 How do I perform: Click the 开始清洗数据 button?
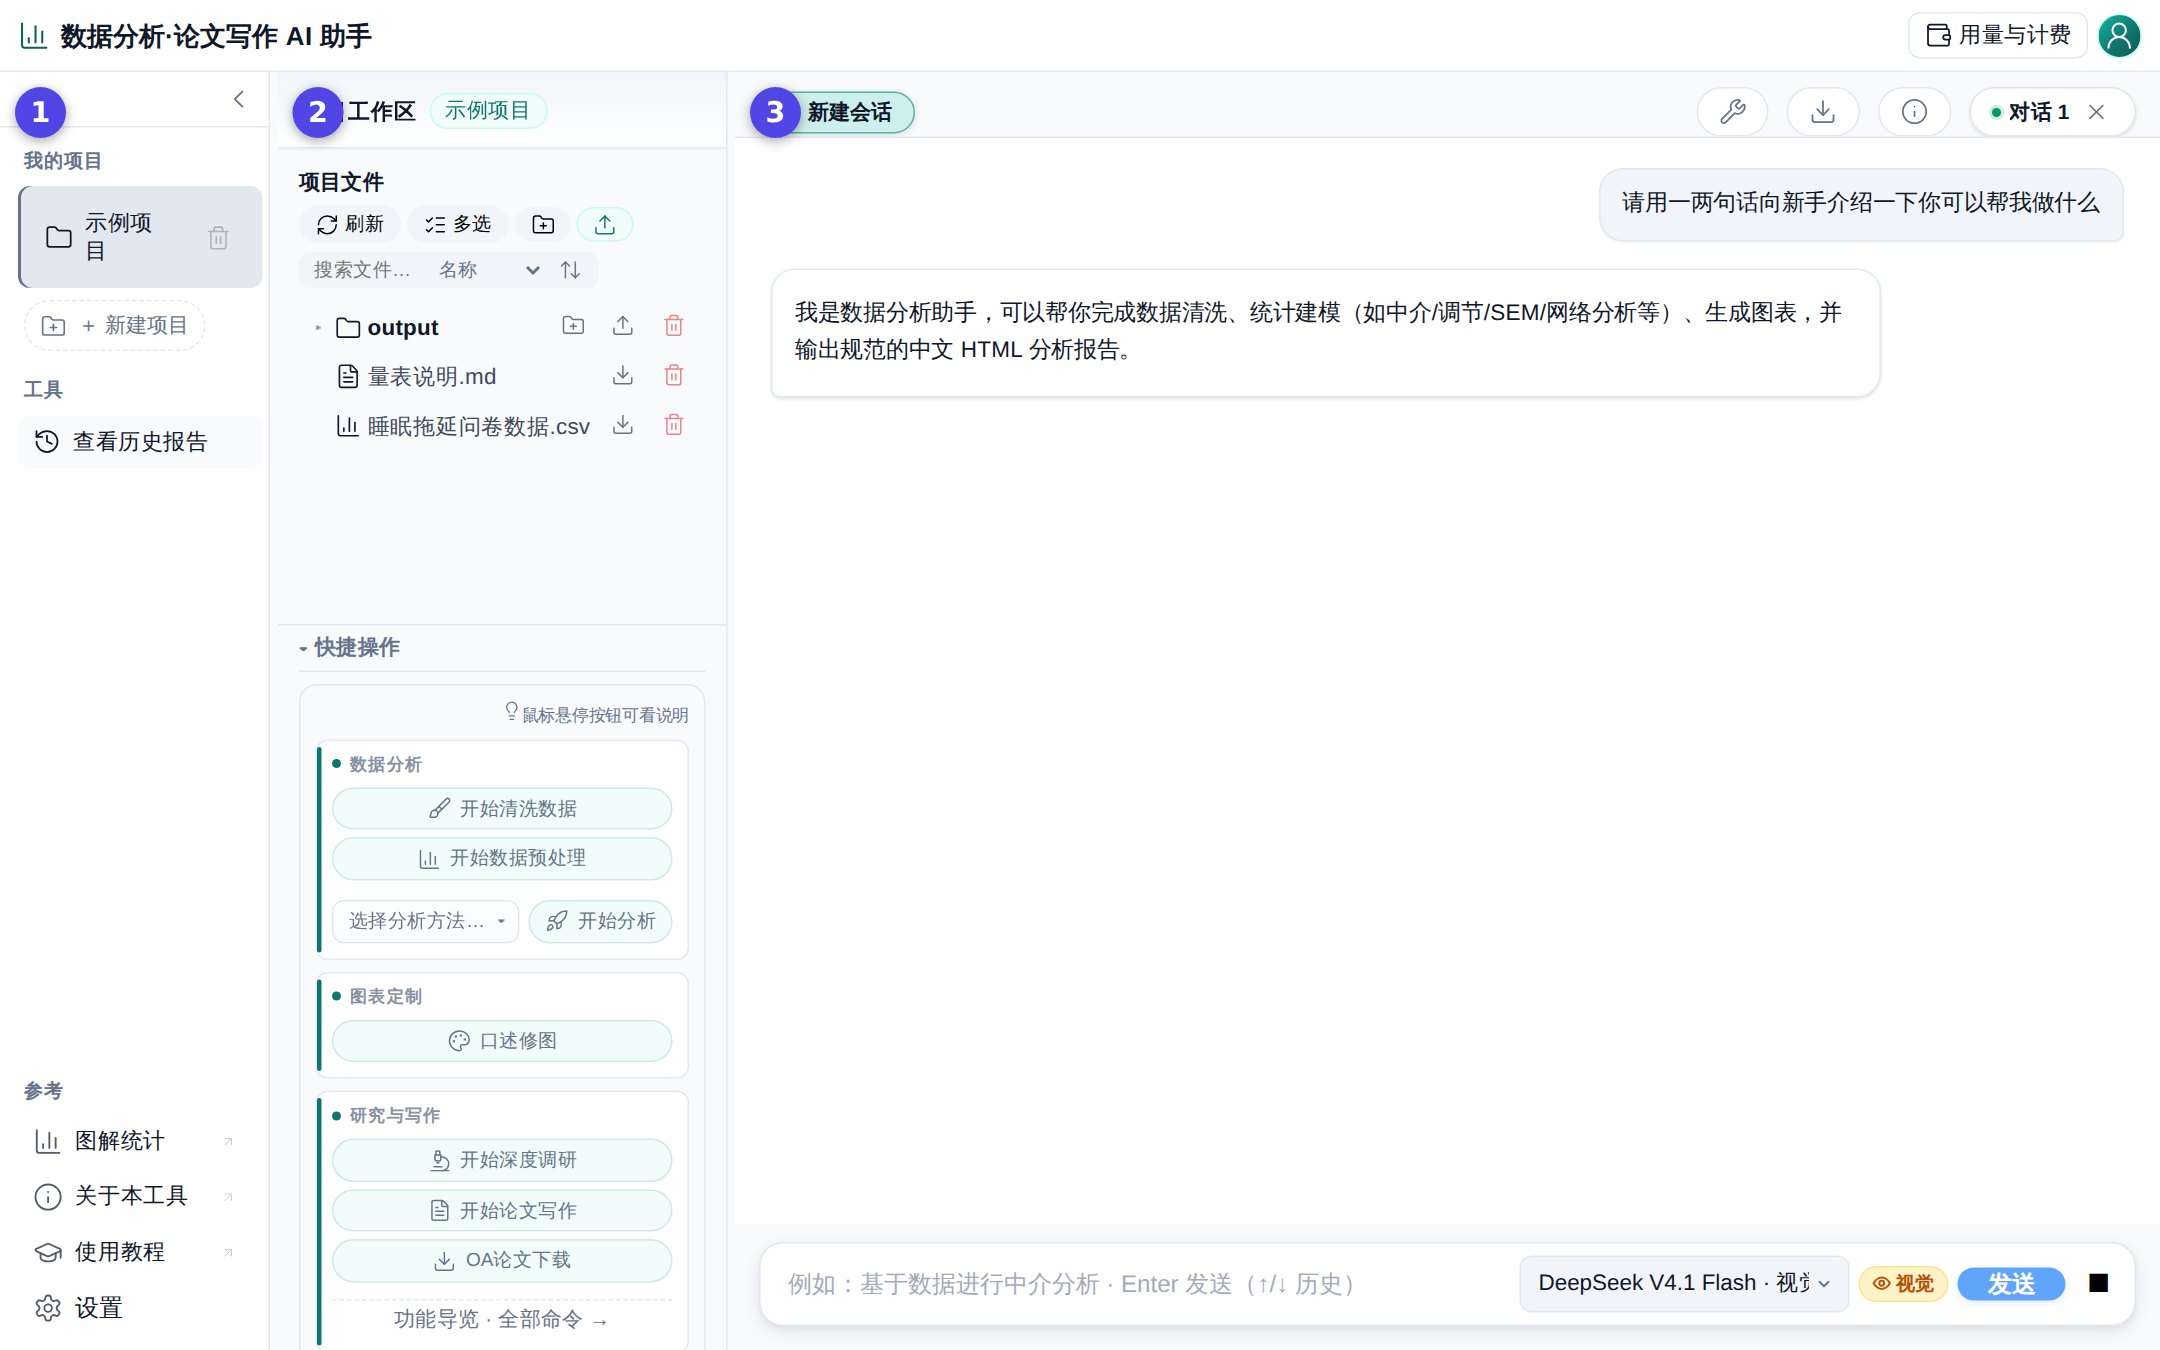(502, 809)
